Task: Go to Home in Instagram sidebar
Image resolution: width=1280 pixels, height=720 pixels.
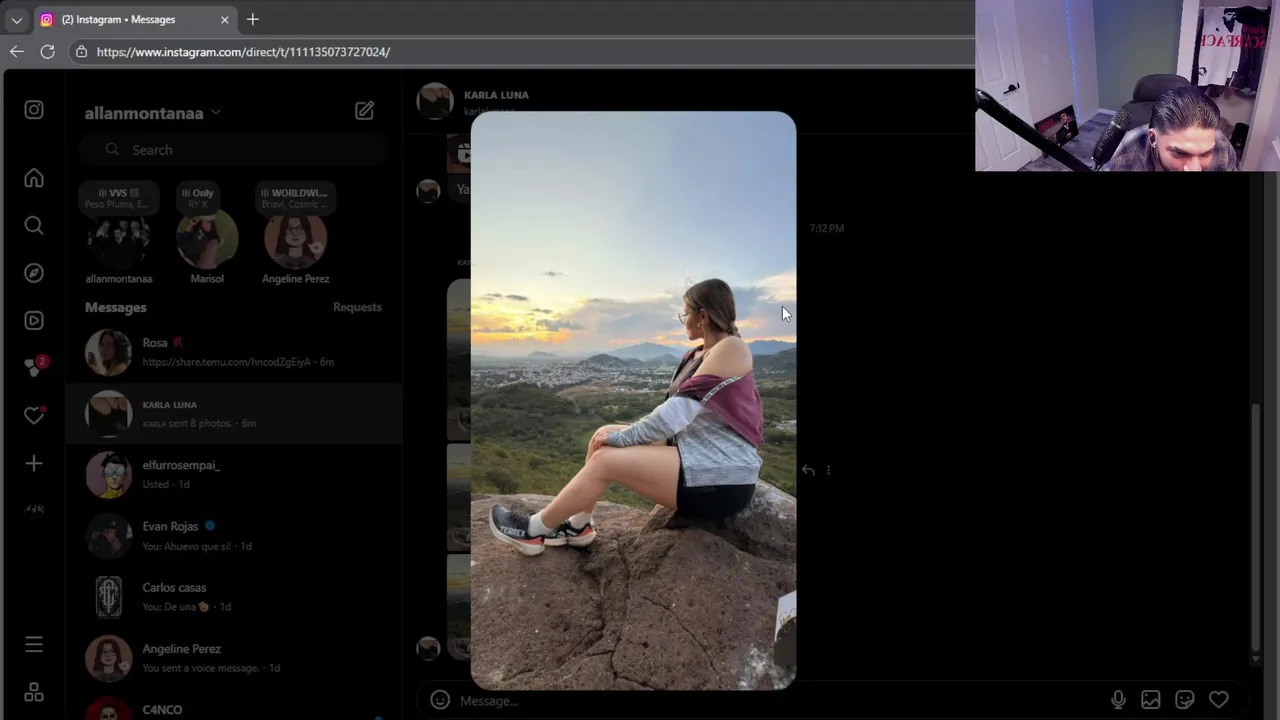Action: (34, 178)
